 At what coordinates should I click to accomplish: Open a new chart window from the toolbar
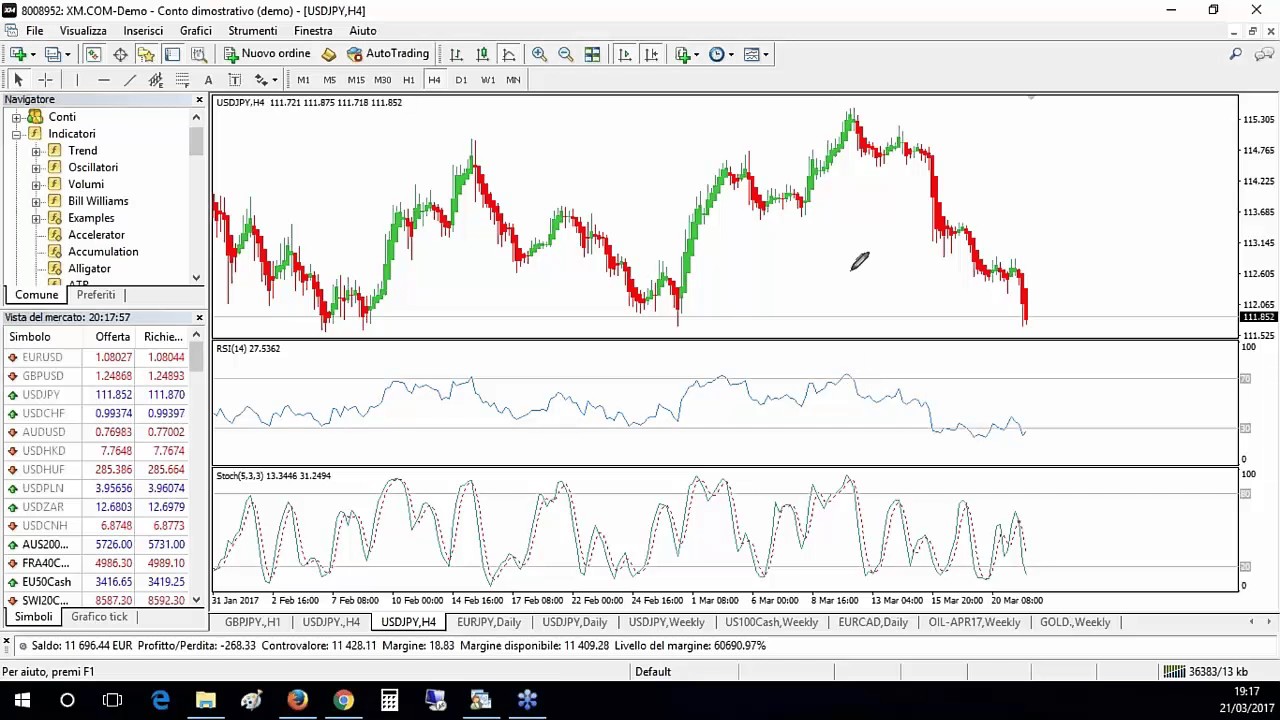(18, 54)
